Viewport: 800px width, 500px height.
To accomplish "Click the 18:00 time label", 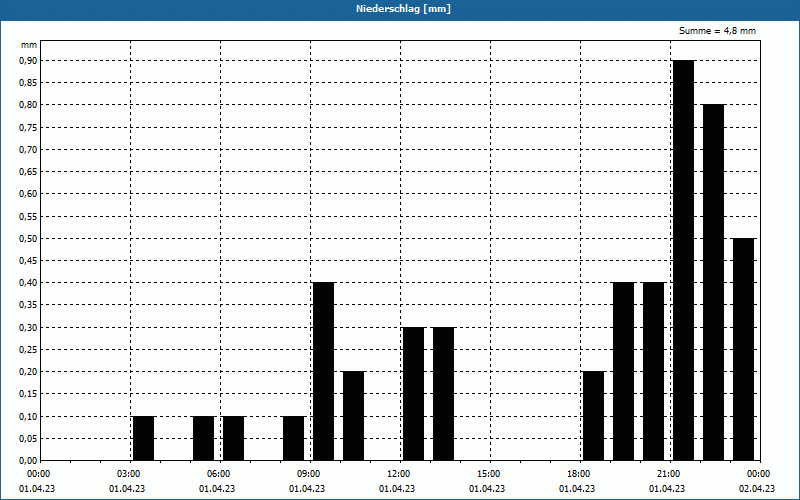I will 581,474.
